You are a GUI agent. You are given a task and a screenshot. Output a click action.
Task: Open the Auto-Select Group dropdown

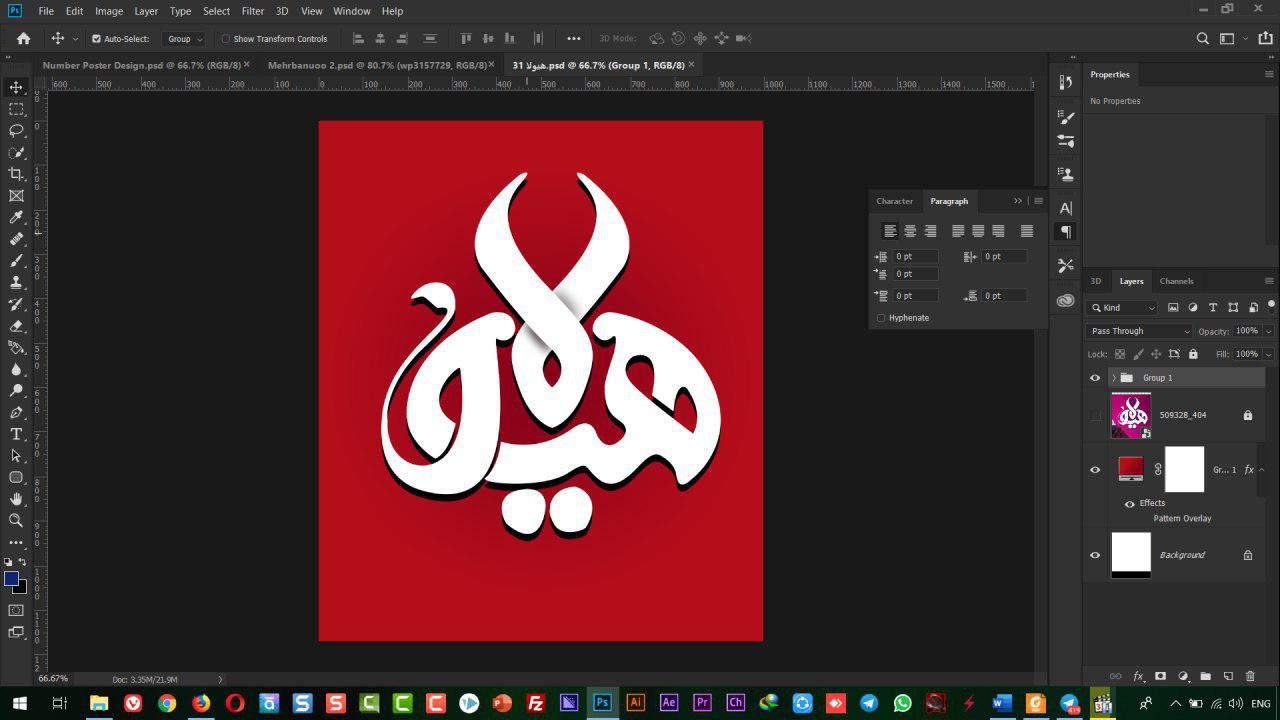point(184,39)
